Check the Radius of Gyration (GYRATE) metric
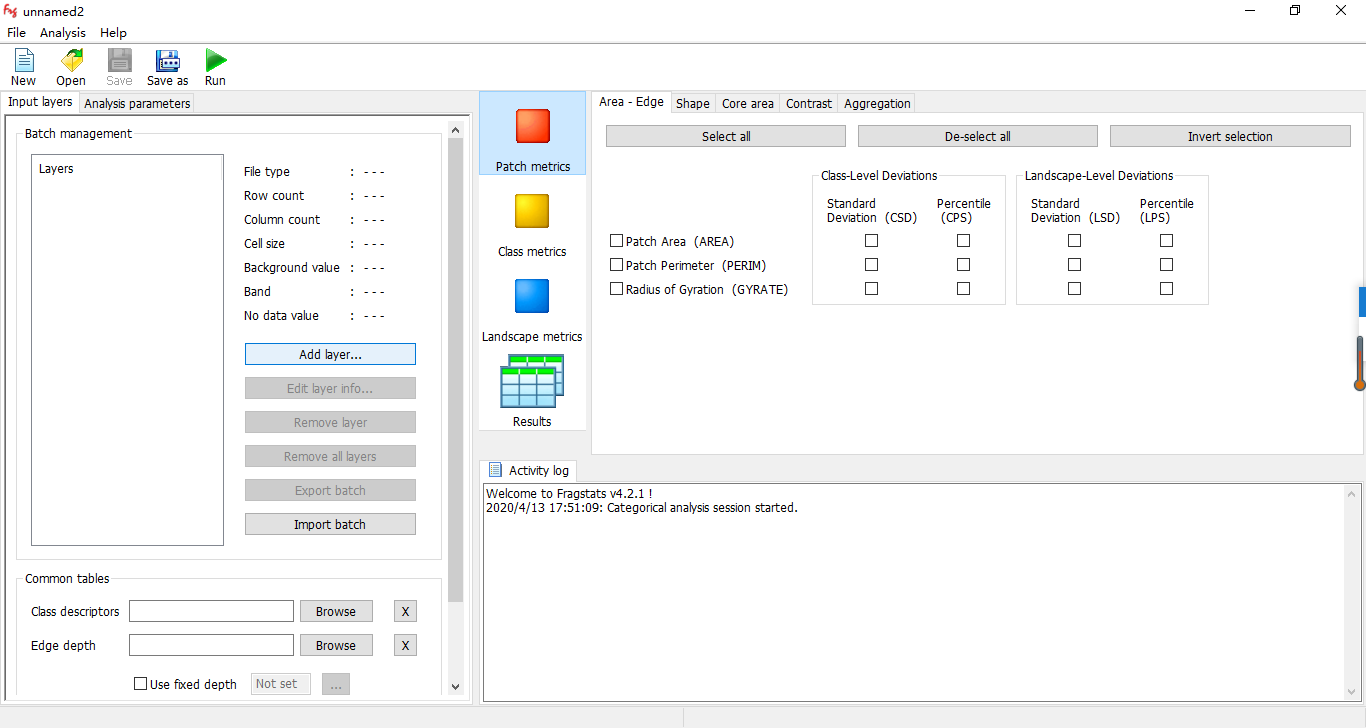This screenshot has height=728, width=1366. tap(616, 288)
